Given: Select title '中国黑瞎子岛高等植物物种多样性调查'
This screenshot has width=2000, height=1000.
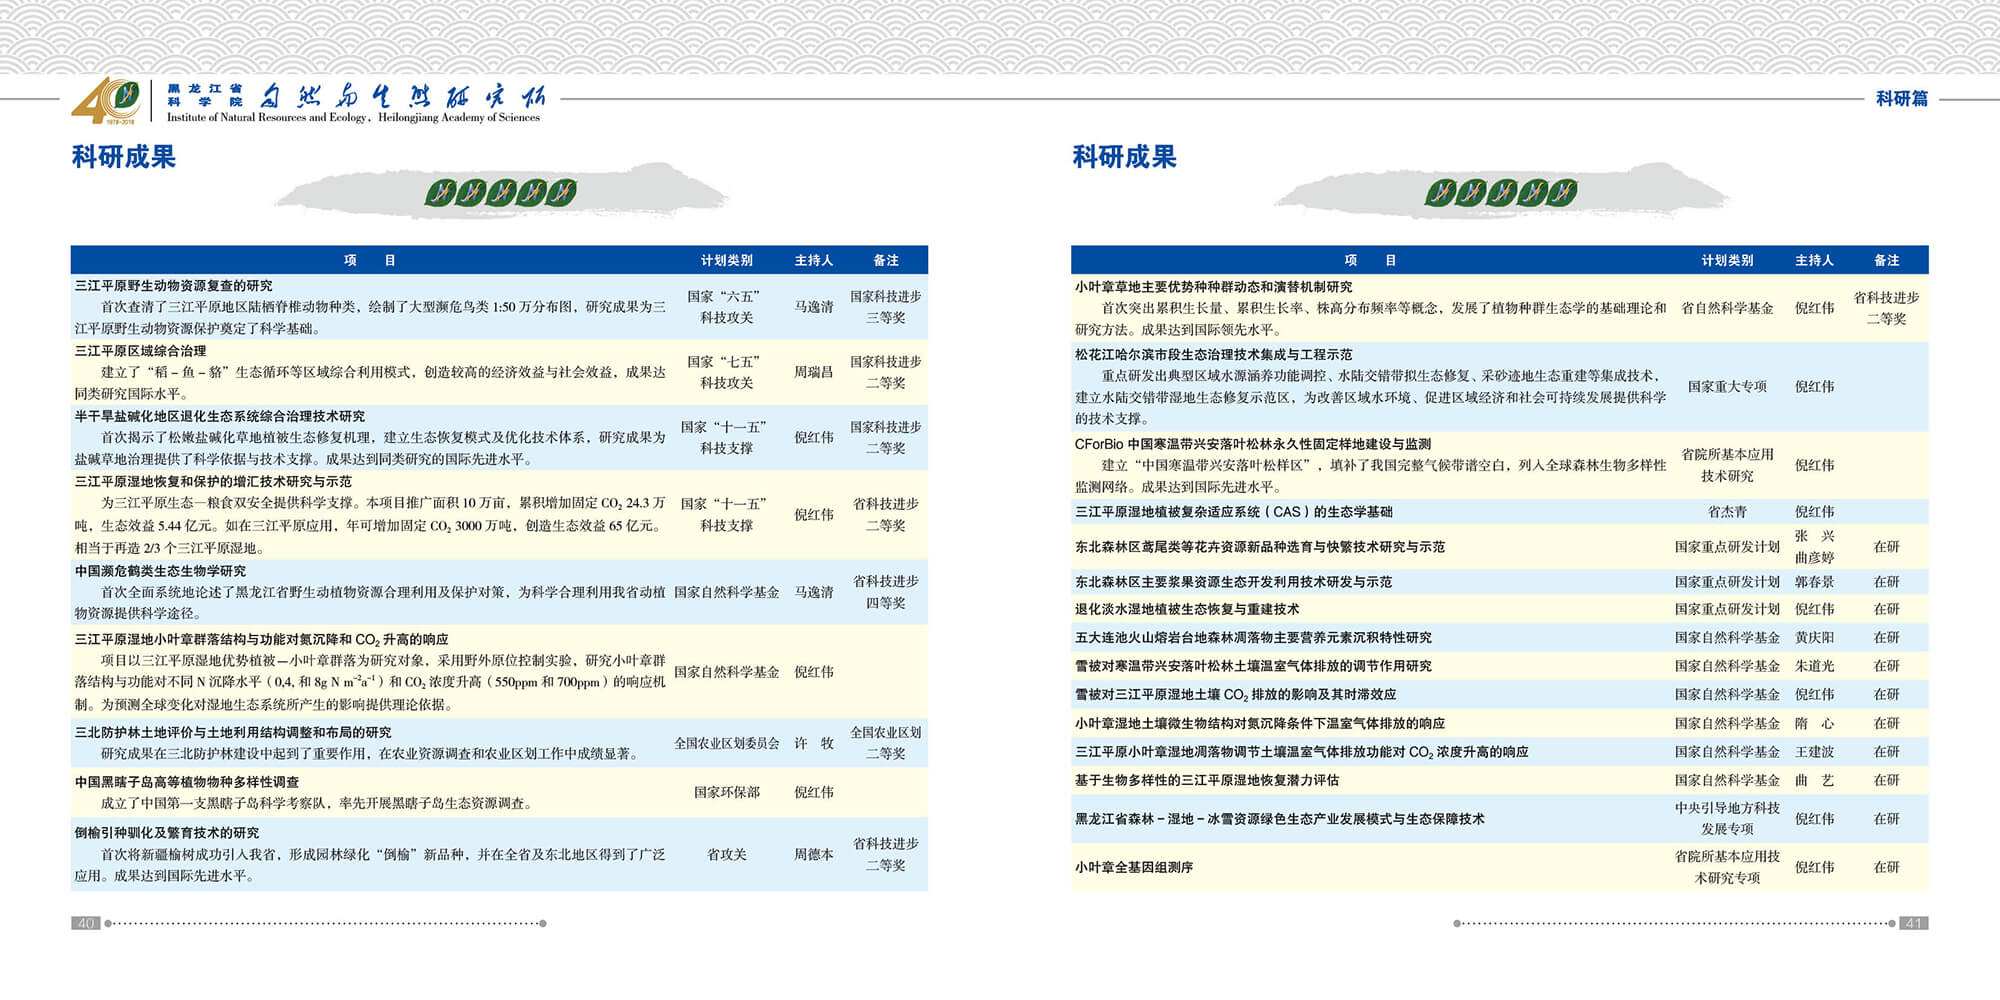Looking at the screenshot, I should 187,782.
